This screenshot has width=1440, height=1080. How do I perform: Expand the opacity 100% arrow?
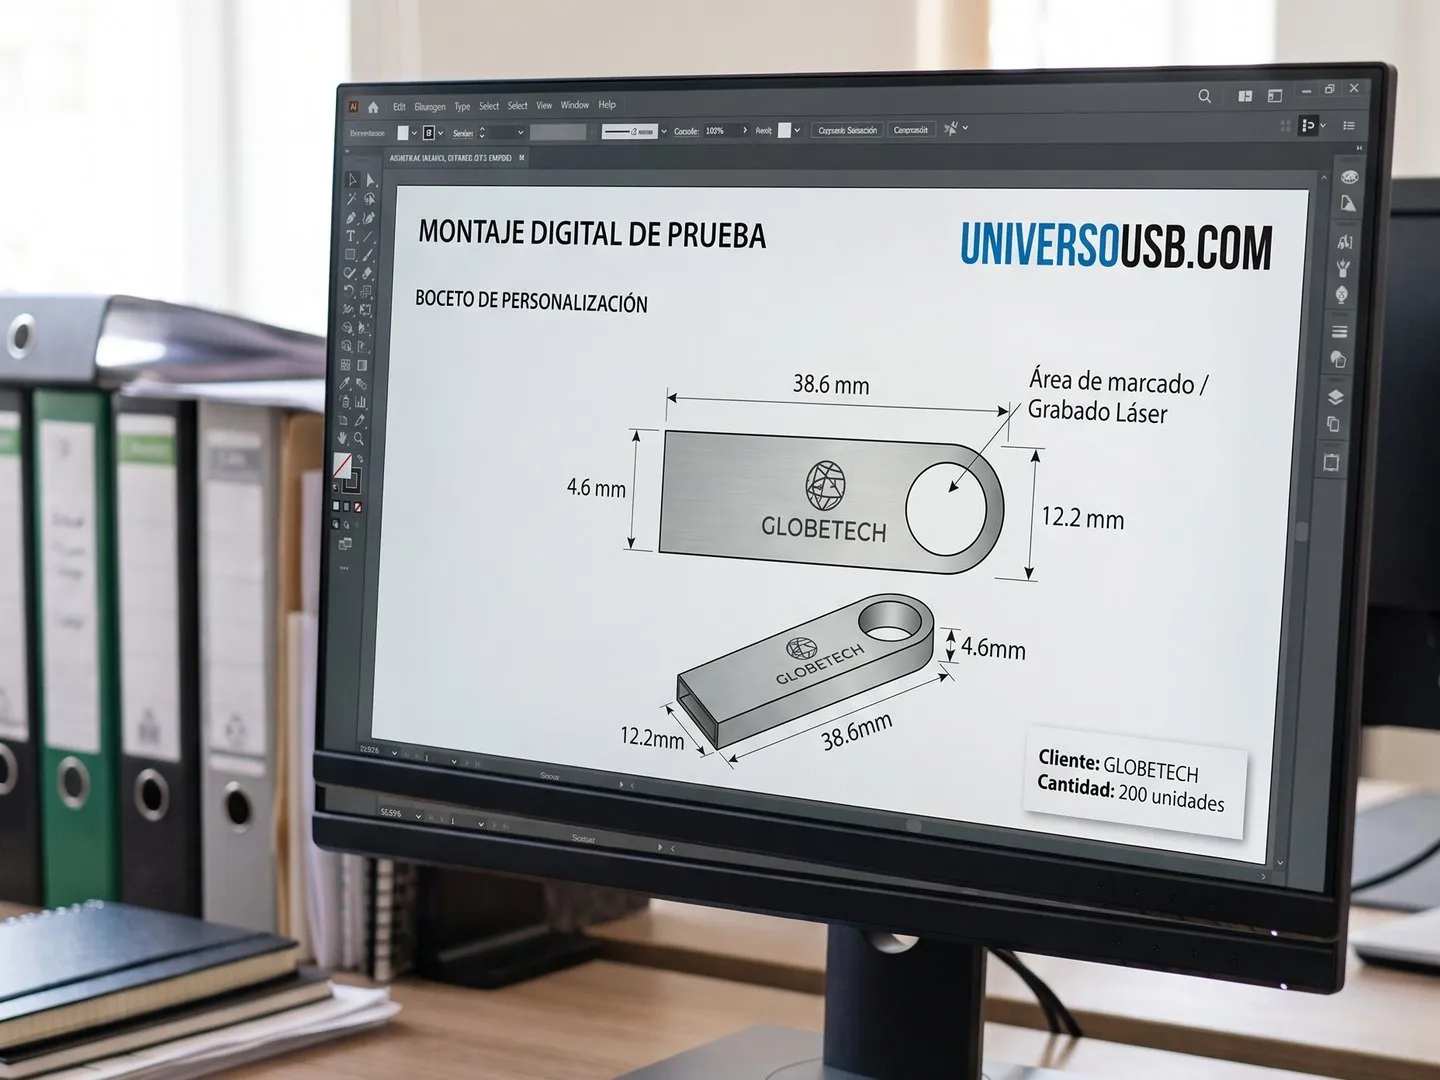[x=745, y=130]
